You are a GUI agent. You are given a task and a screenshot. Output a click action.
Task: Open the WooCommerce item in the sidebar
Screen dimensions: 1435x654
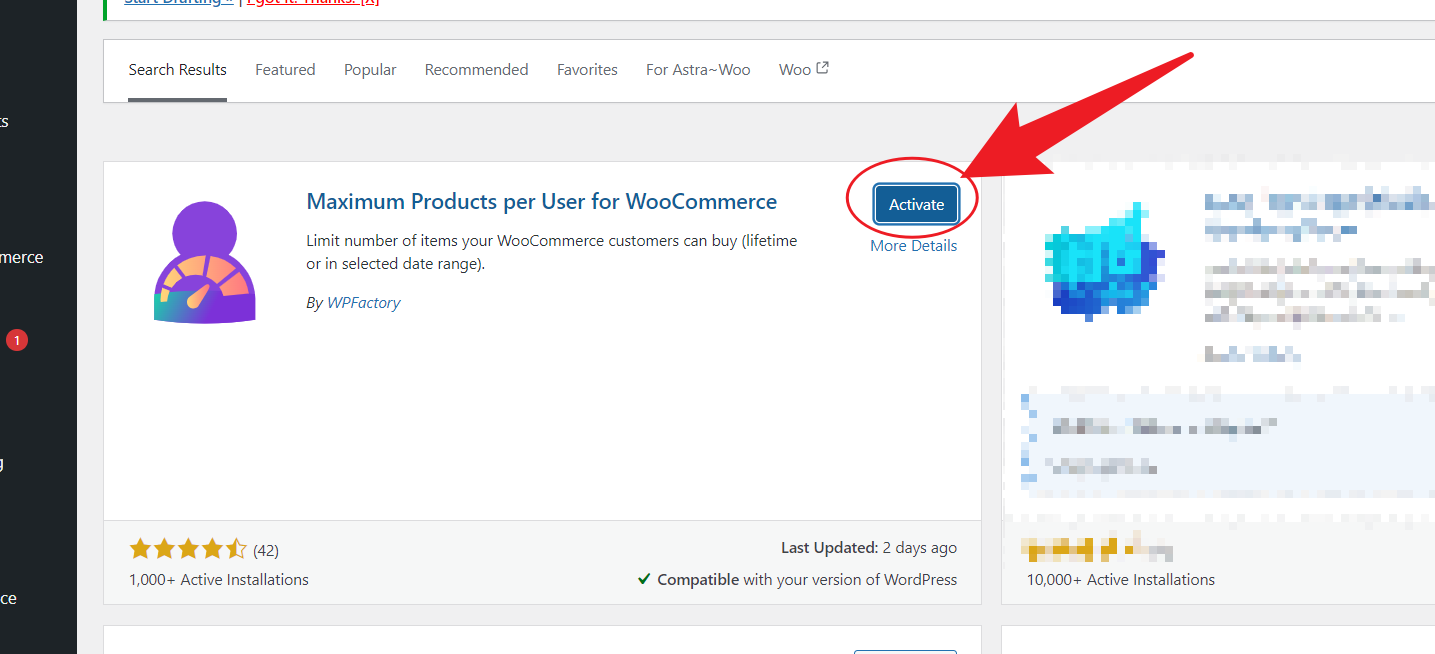[x=22, y=257]
